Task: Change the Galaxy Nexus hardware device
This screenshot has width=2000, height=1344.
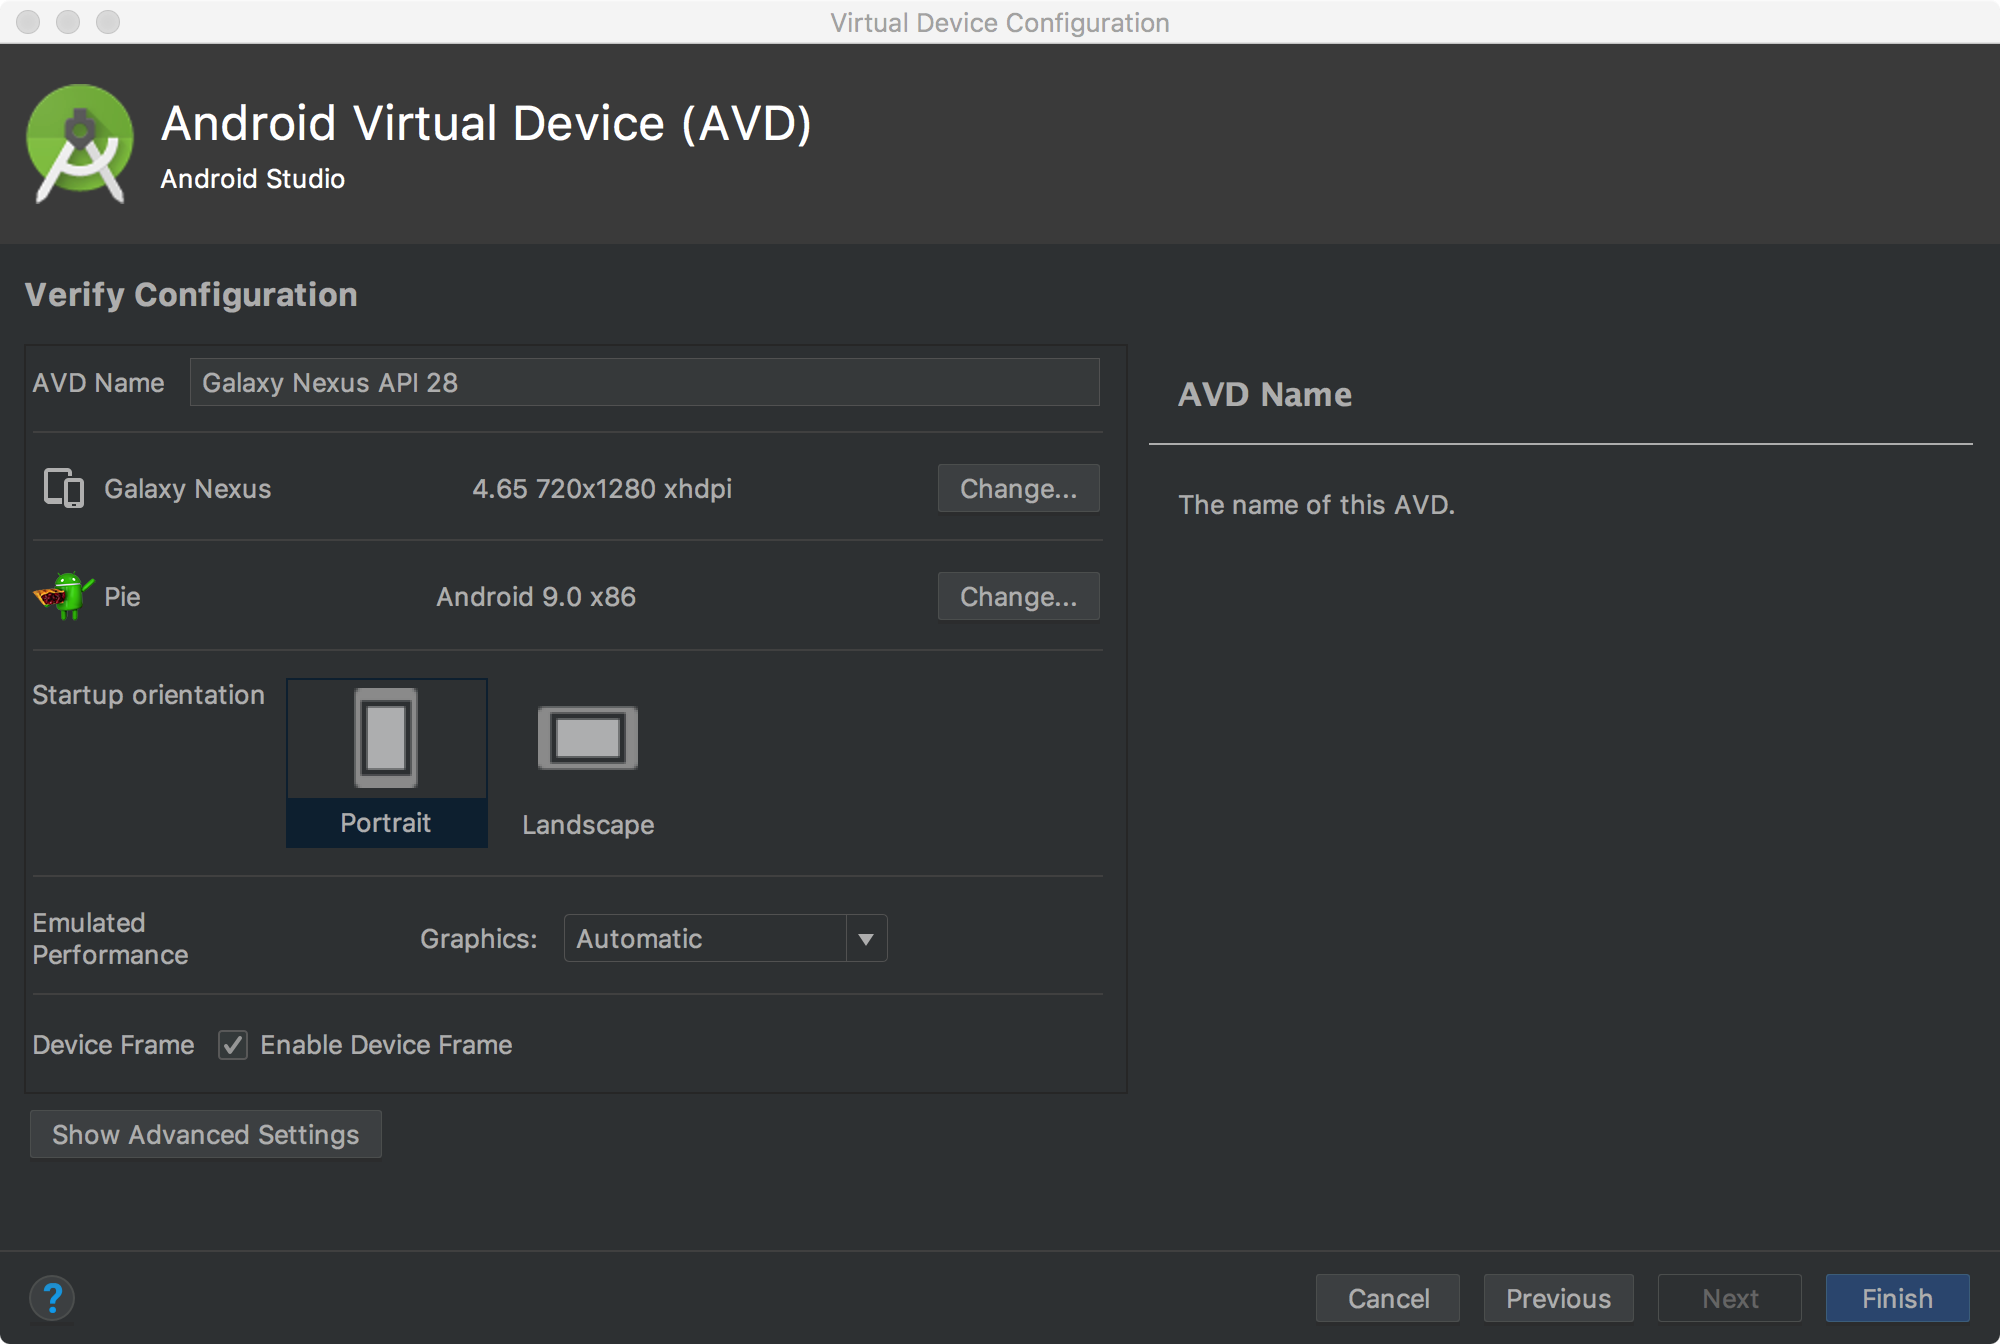Action: (1018, 488)
